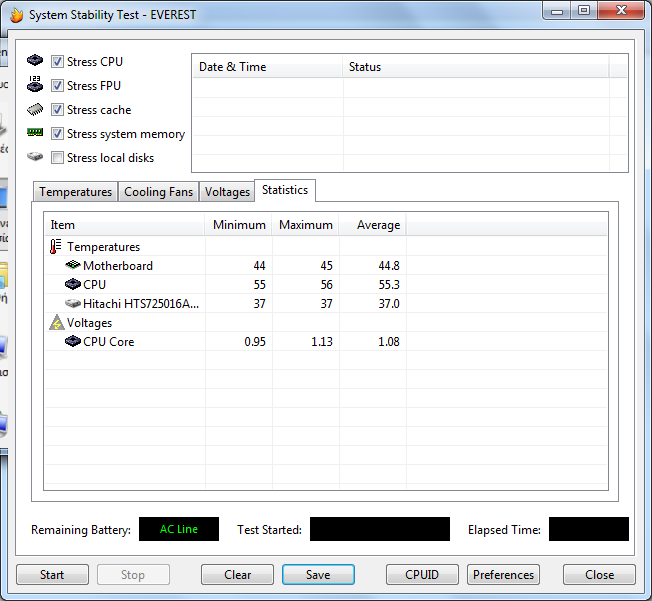The width and height of the screenshot is (652, 601).
Task: Click the Item column header
Action: (x=124, y=225)
